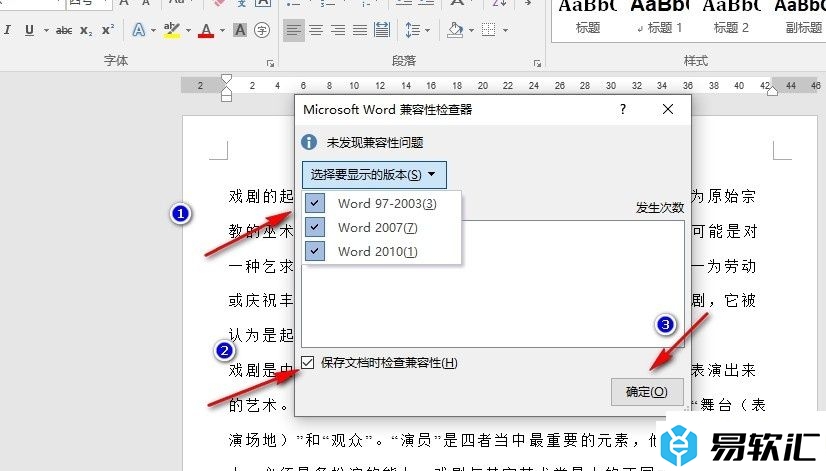
Task: Click 样式 group label
Action: point(695,61)
